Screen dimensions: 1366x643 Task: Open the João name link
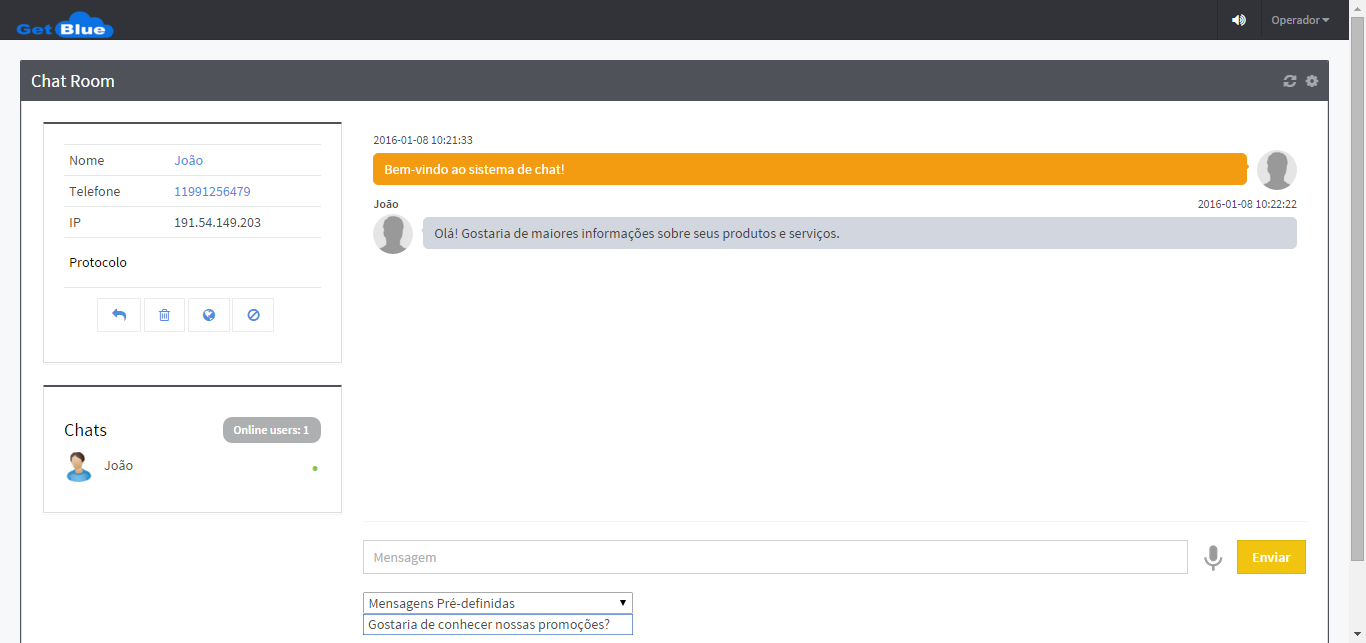point(188,160)
